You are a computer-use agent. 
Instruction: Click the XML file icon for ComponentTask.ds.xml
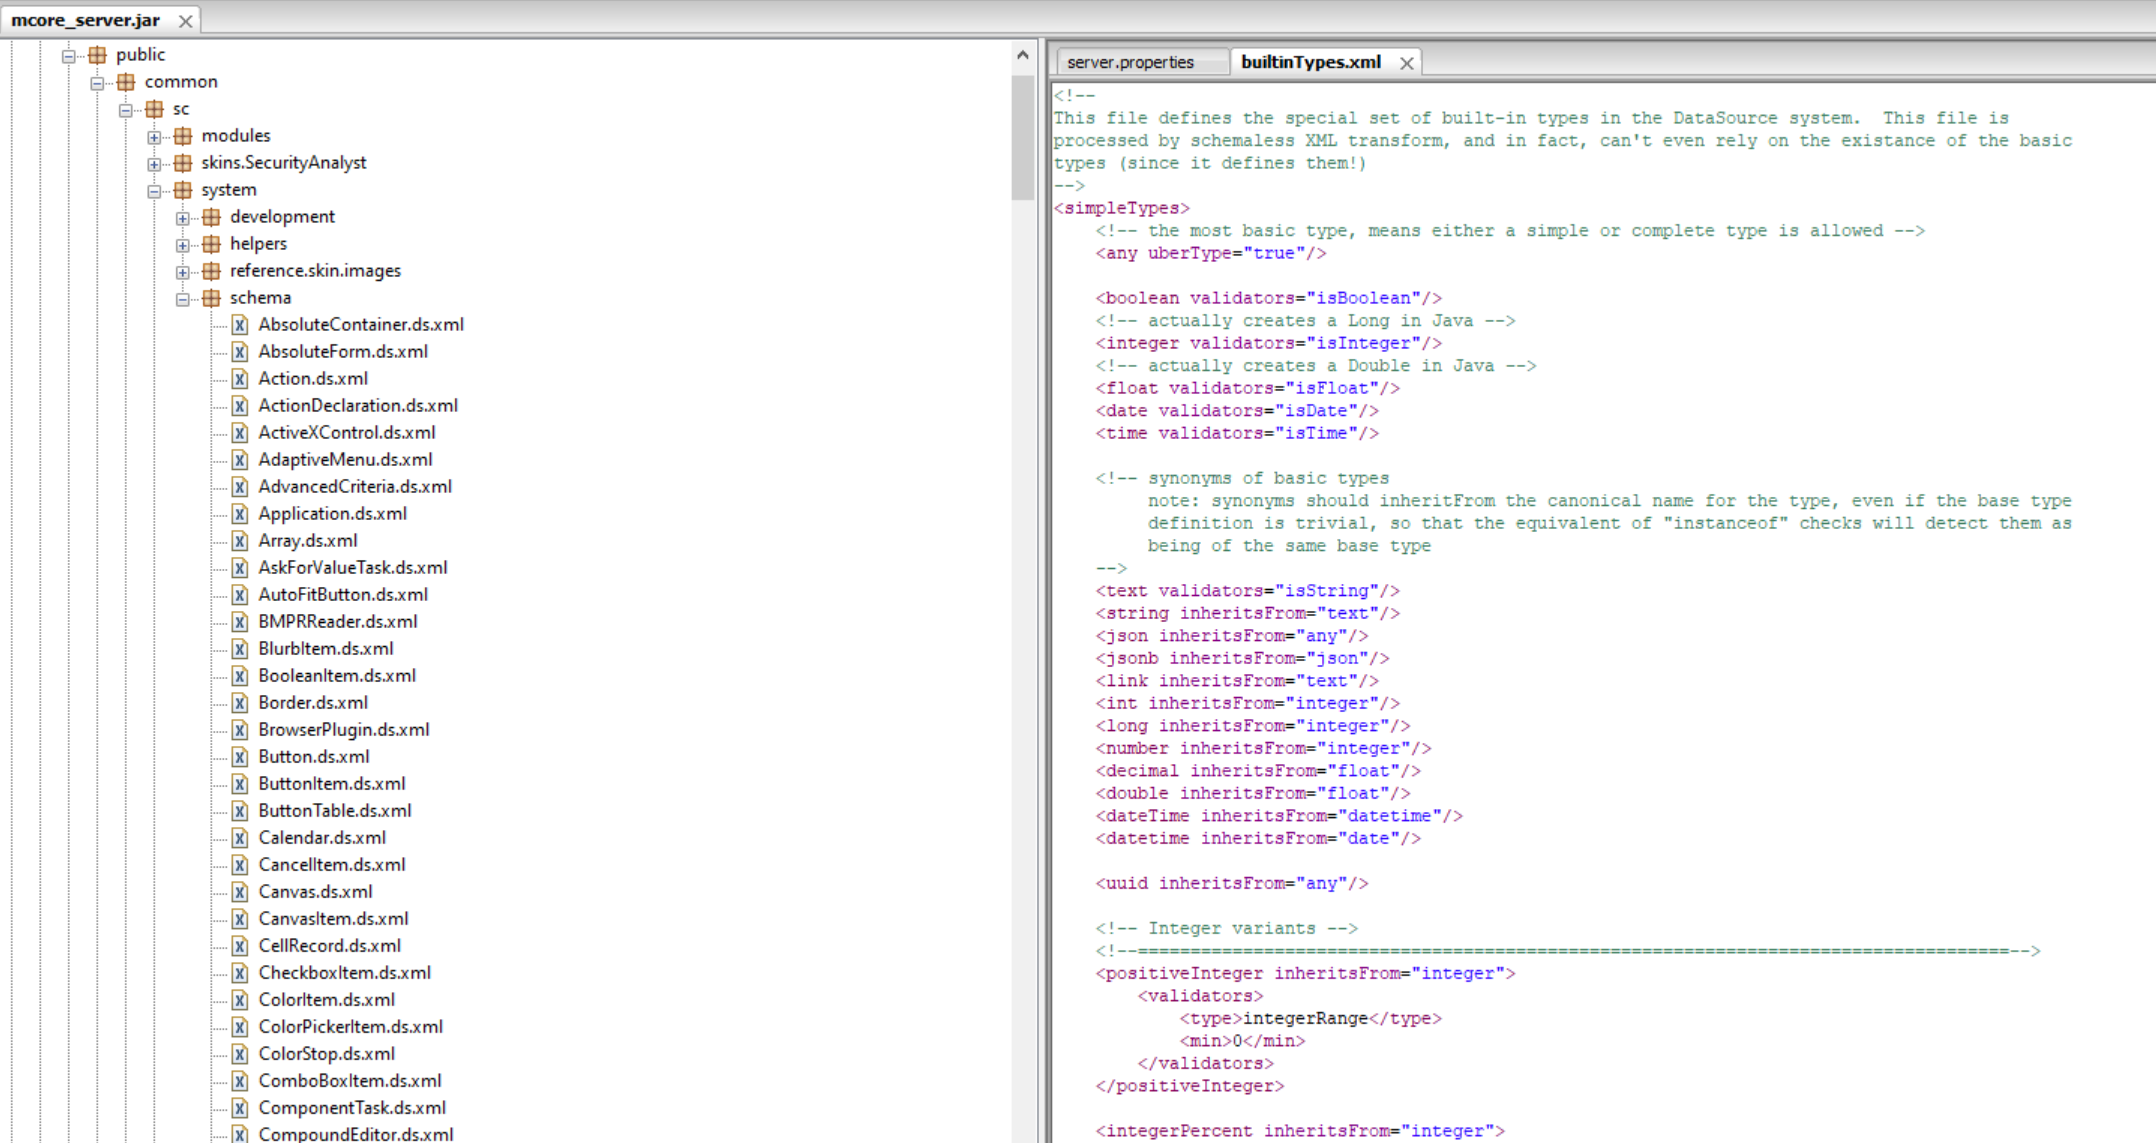click(240, 1108)
